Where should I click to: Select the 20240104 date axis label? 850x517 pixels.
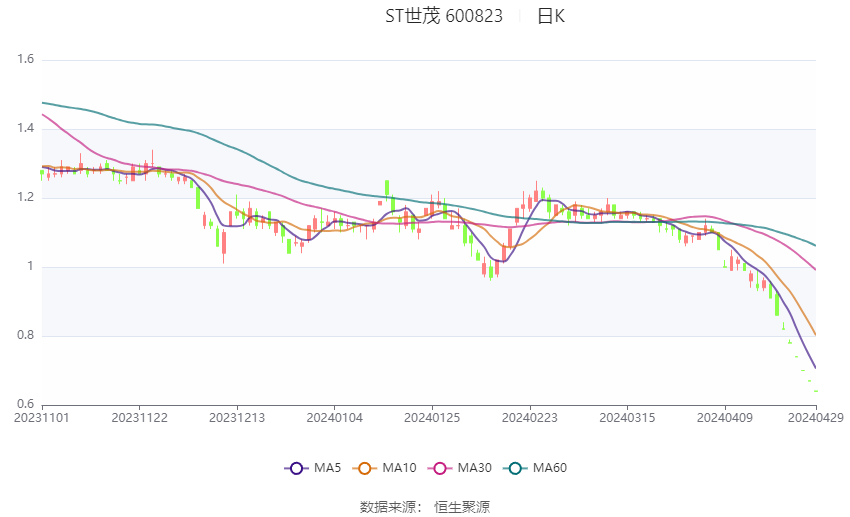point(334,418)
